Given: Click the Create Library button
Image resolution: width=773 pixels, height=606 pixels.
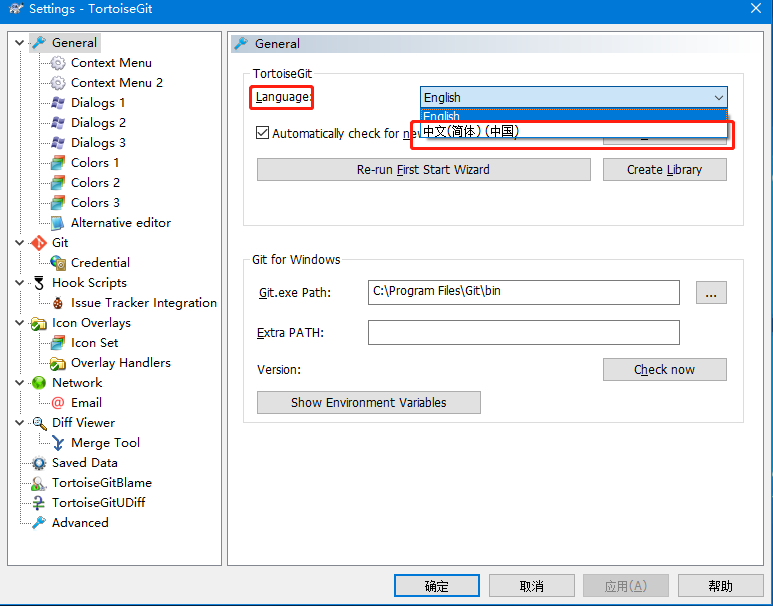Looking at the screenshot, I should coord(665,170).
